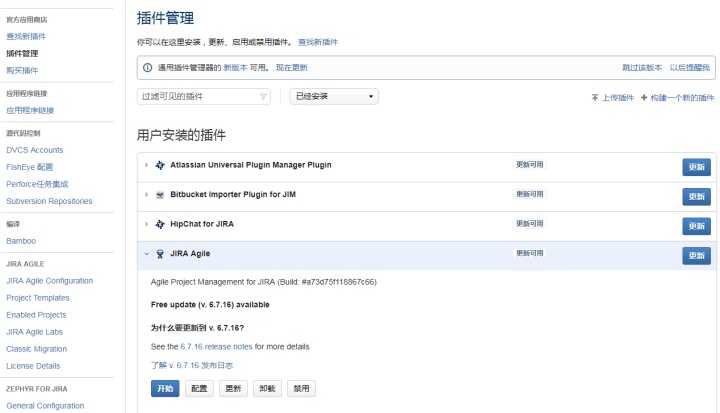This screenshot has height=413, width=720.
Task: Update the Atlassian Universal Plugin Manager plugin
Action: point(696,167)
